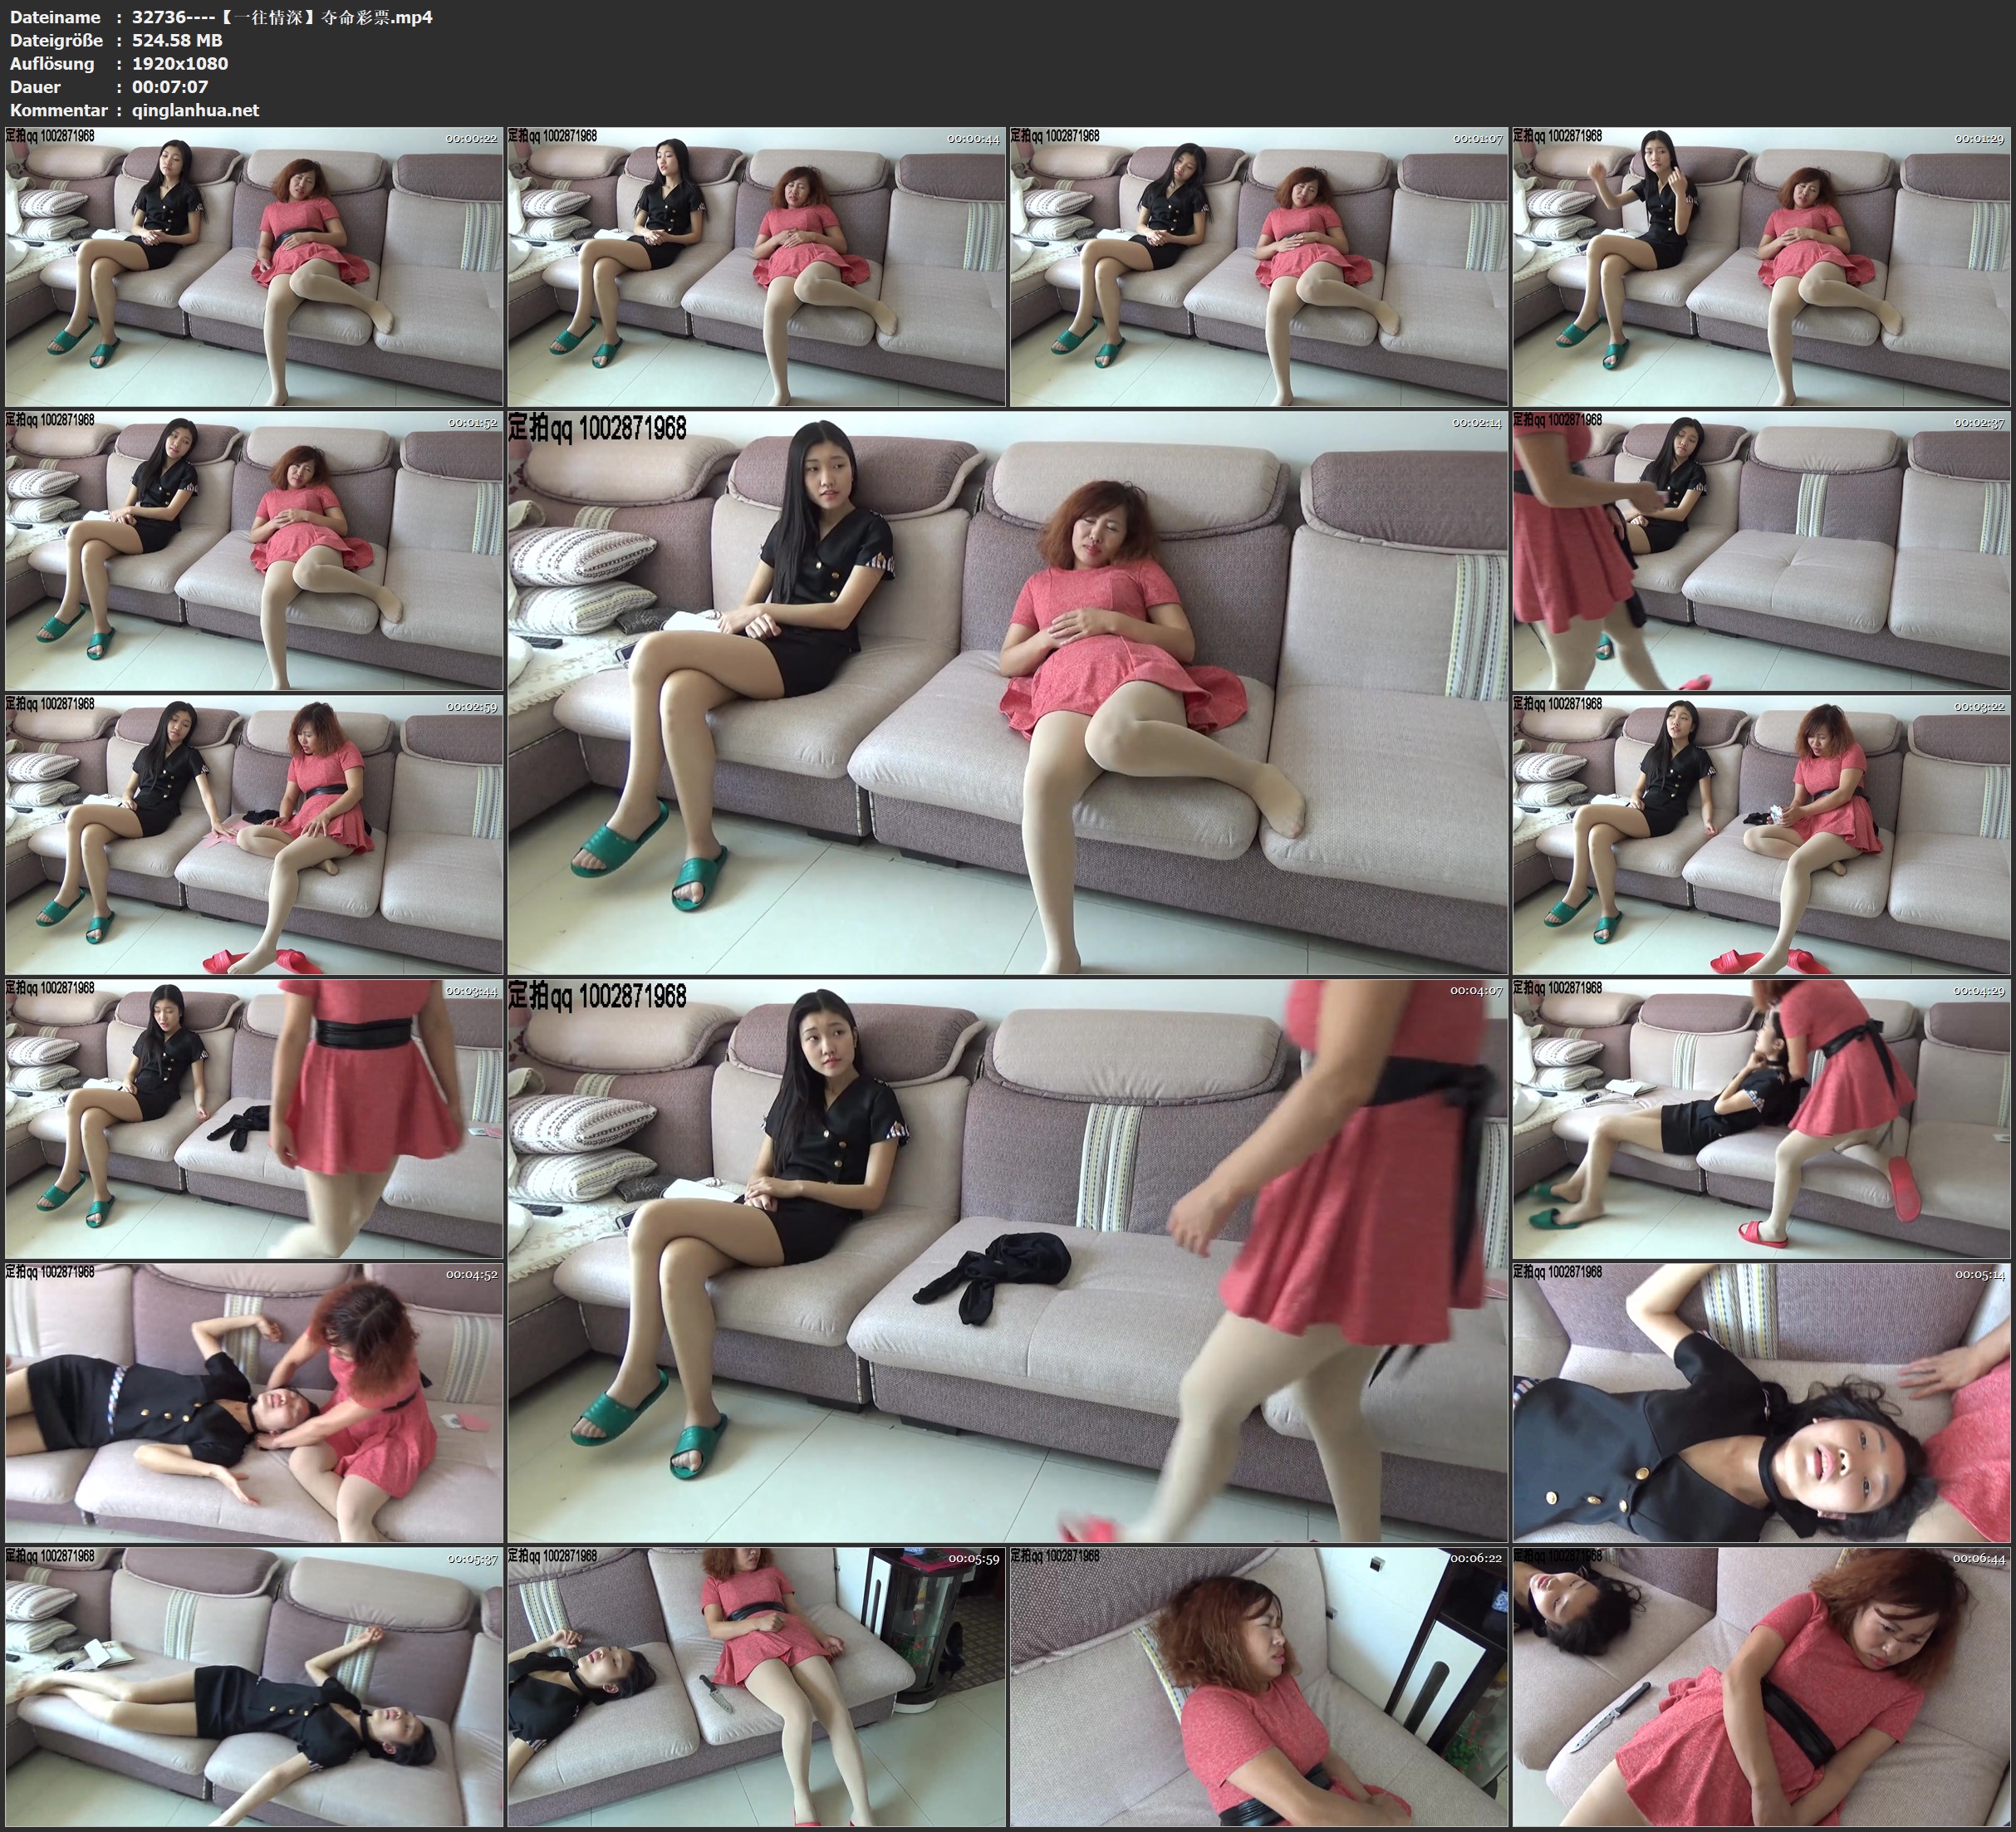Screen dimensions: 2016x1832
Task: Click the qinglanhua.net comment text
Action: (x=195, y=110)
